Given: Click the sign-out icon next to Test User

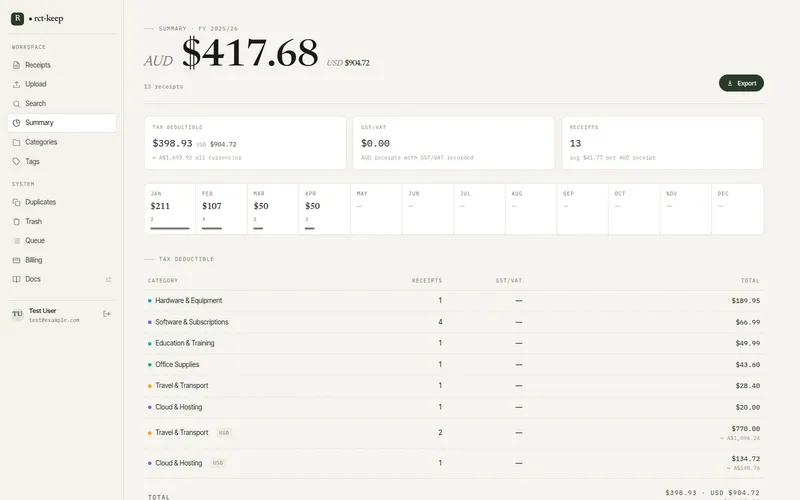Looking at the screenshot, I should click(107, 314).
